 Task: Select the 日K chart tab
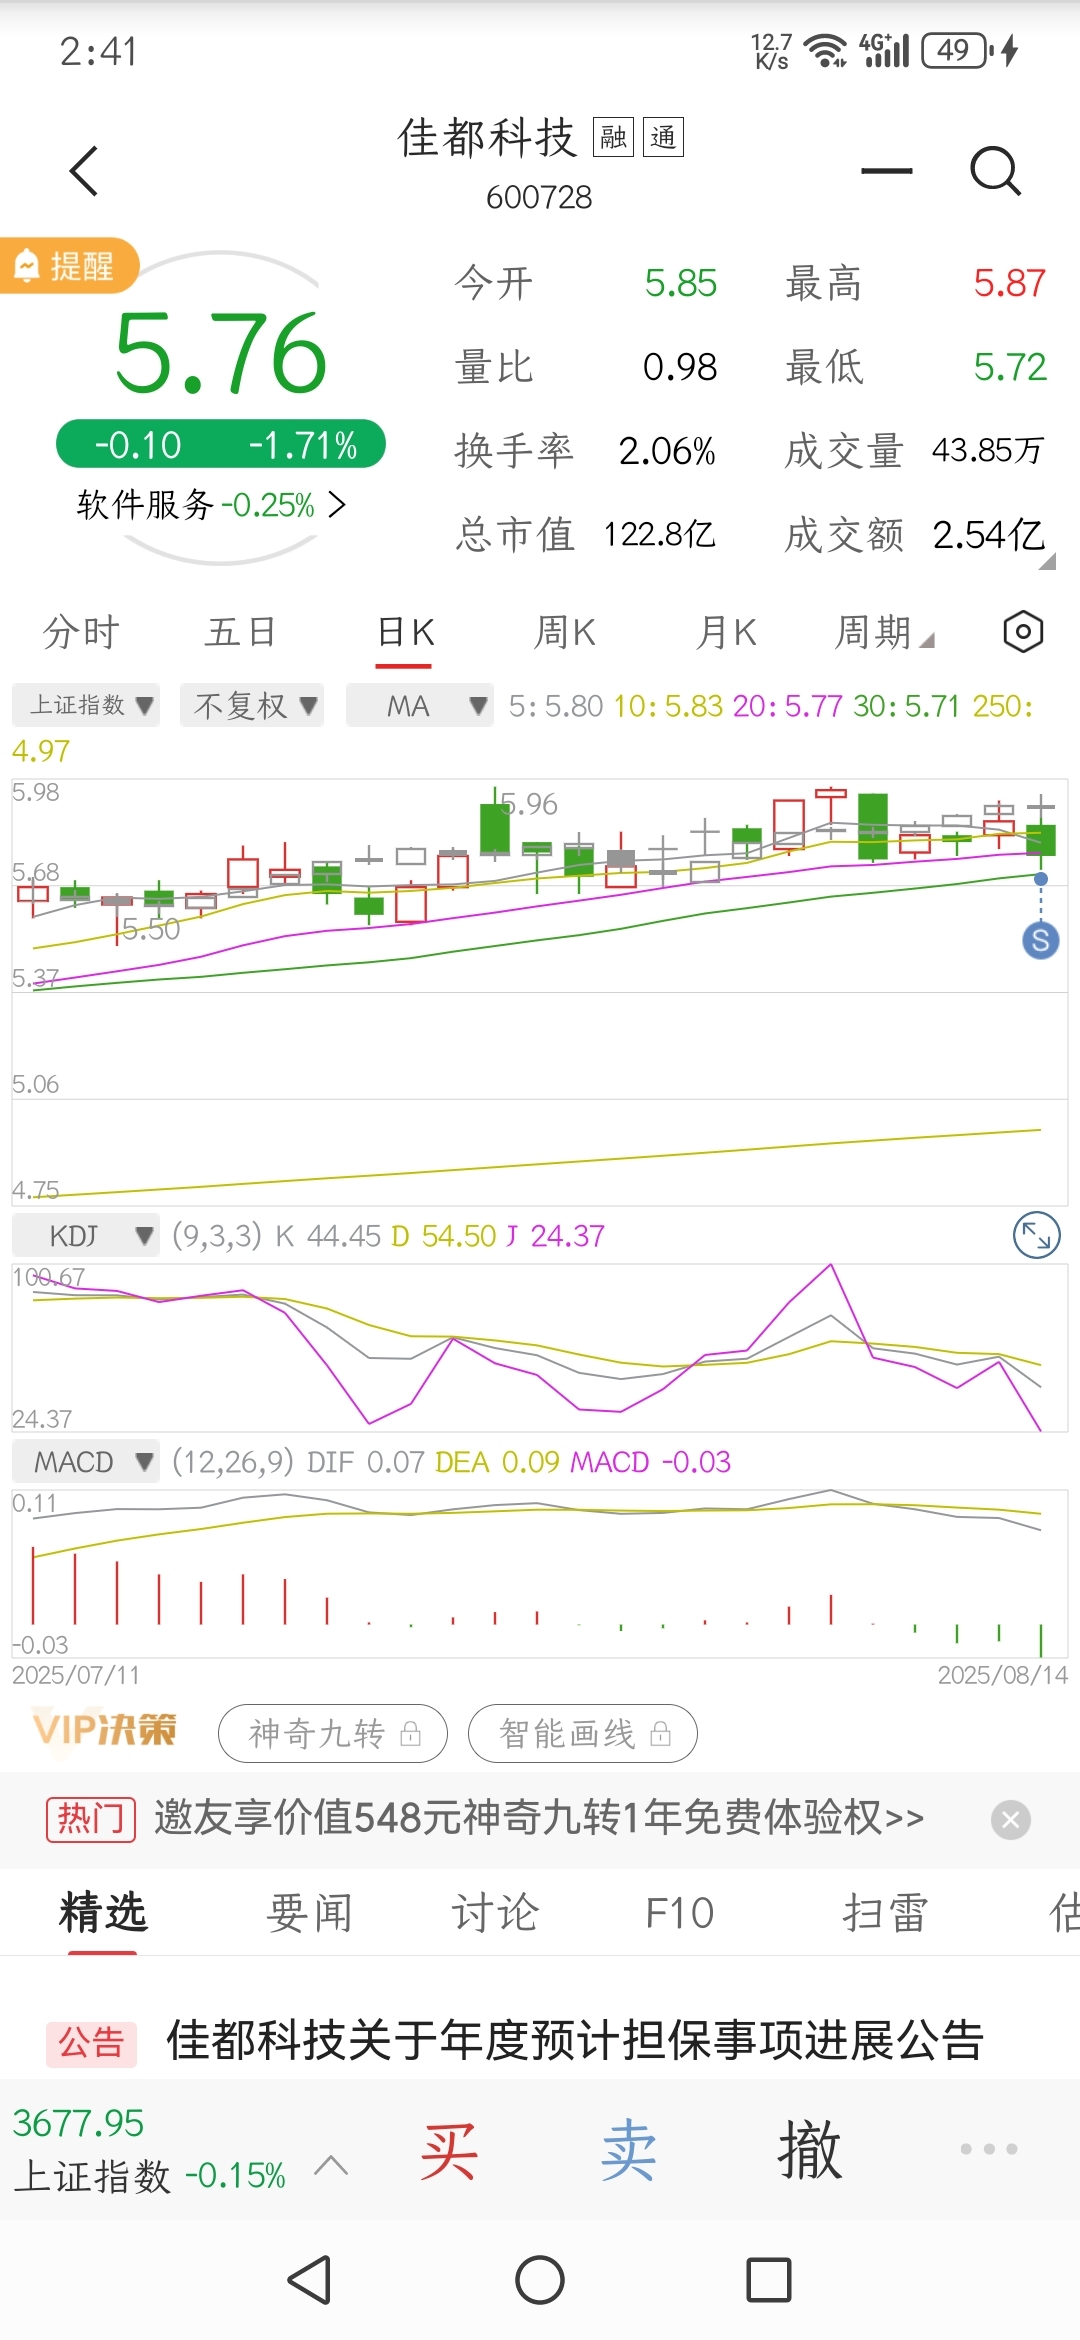(405, 632)
